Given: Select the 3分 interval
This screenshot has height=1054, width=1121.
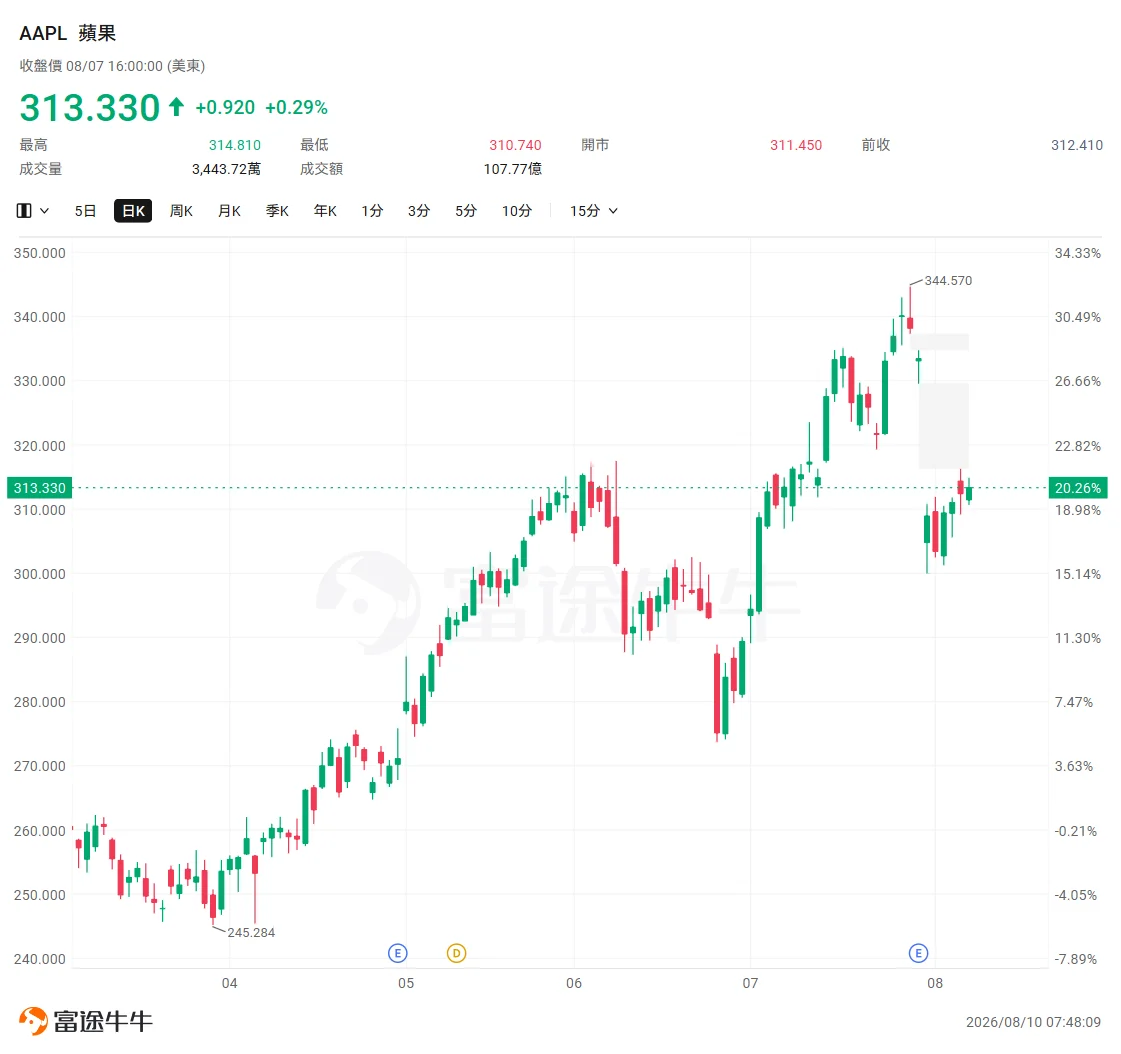Looking at the screenshot, I should [419, 211].
